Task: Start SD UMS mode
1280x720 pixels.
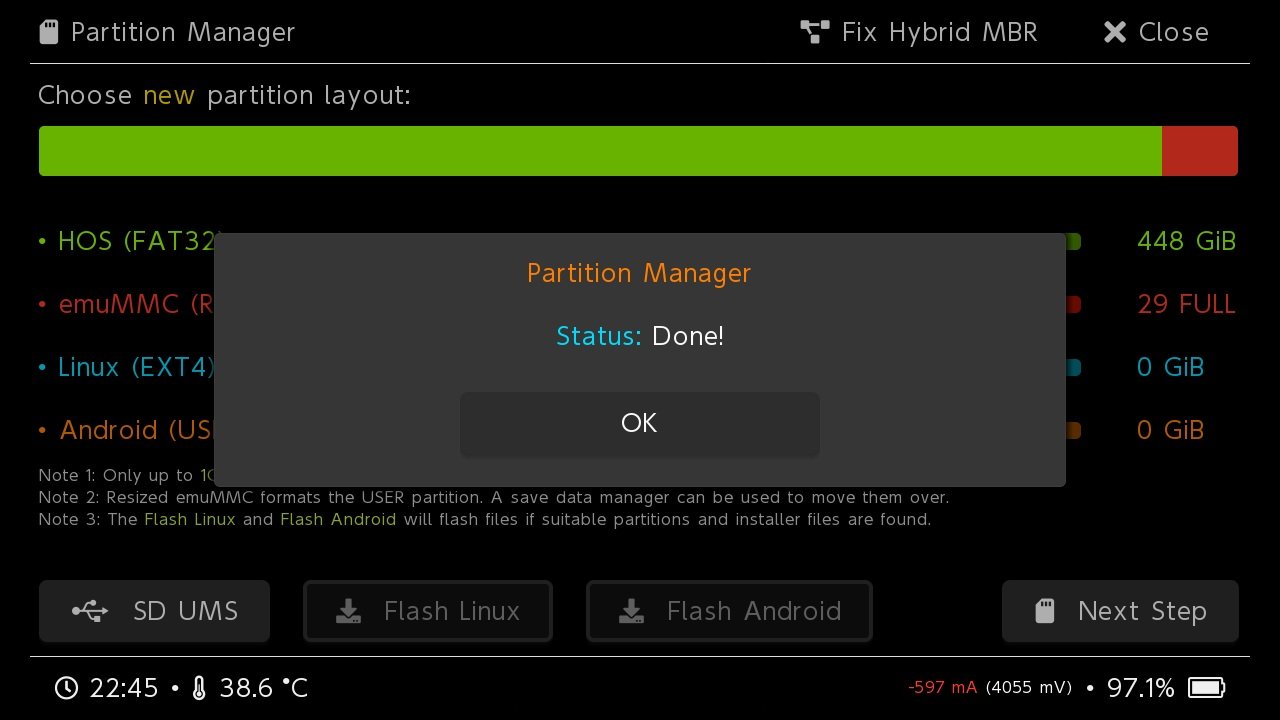Action: point(154,611)
